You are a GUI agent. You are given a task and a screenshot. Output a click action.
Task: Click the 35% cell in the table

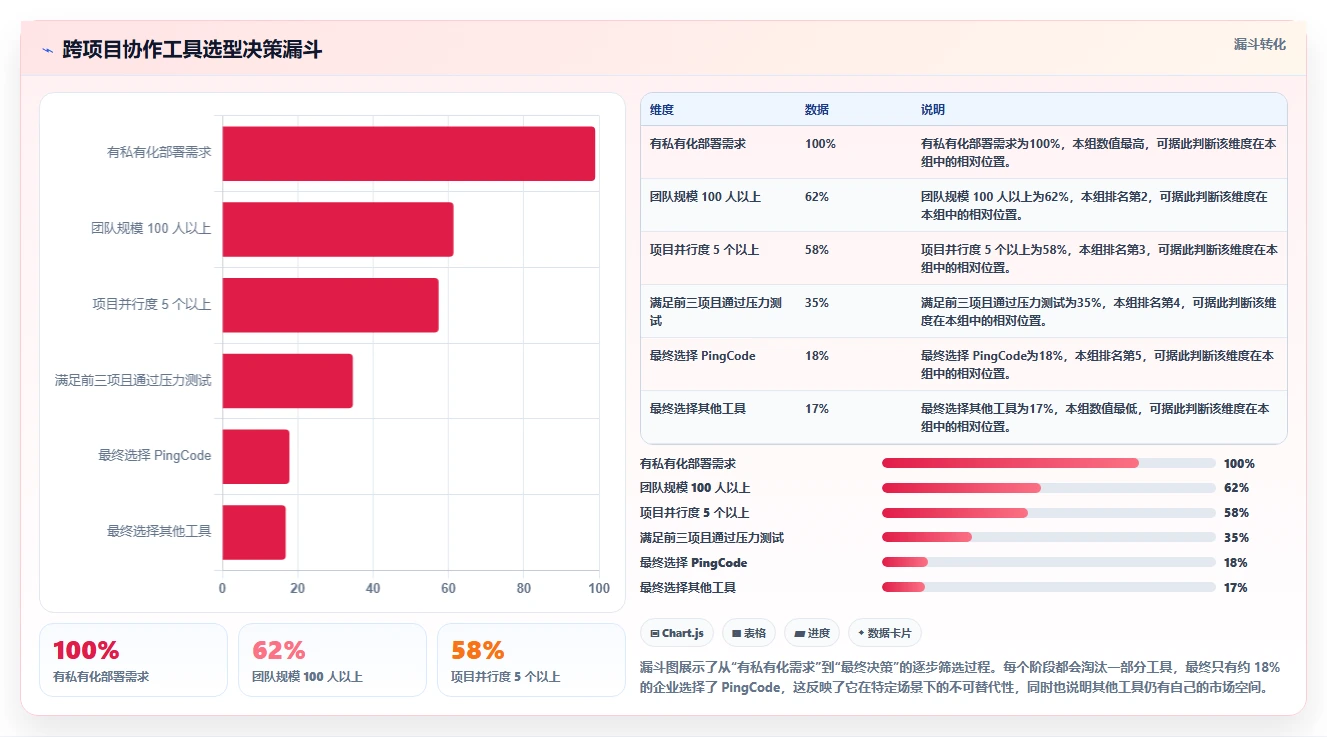(817, 303)
